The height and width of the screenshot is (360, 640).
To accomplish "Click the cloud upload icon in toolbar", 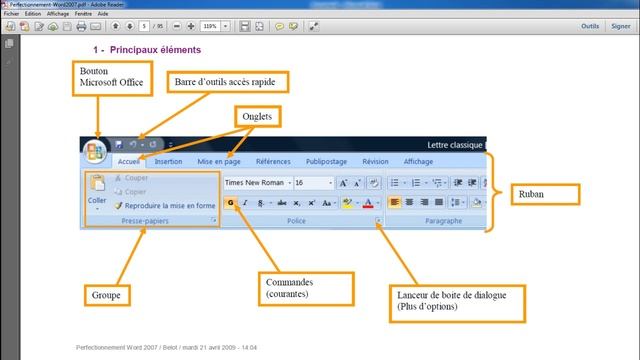I will pos(53,27).
